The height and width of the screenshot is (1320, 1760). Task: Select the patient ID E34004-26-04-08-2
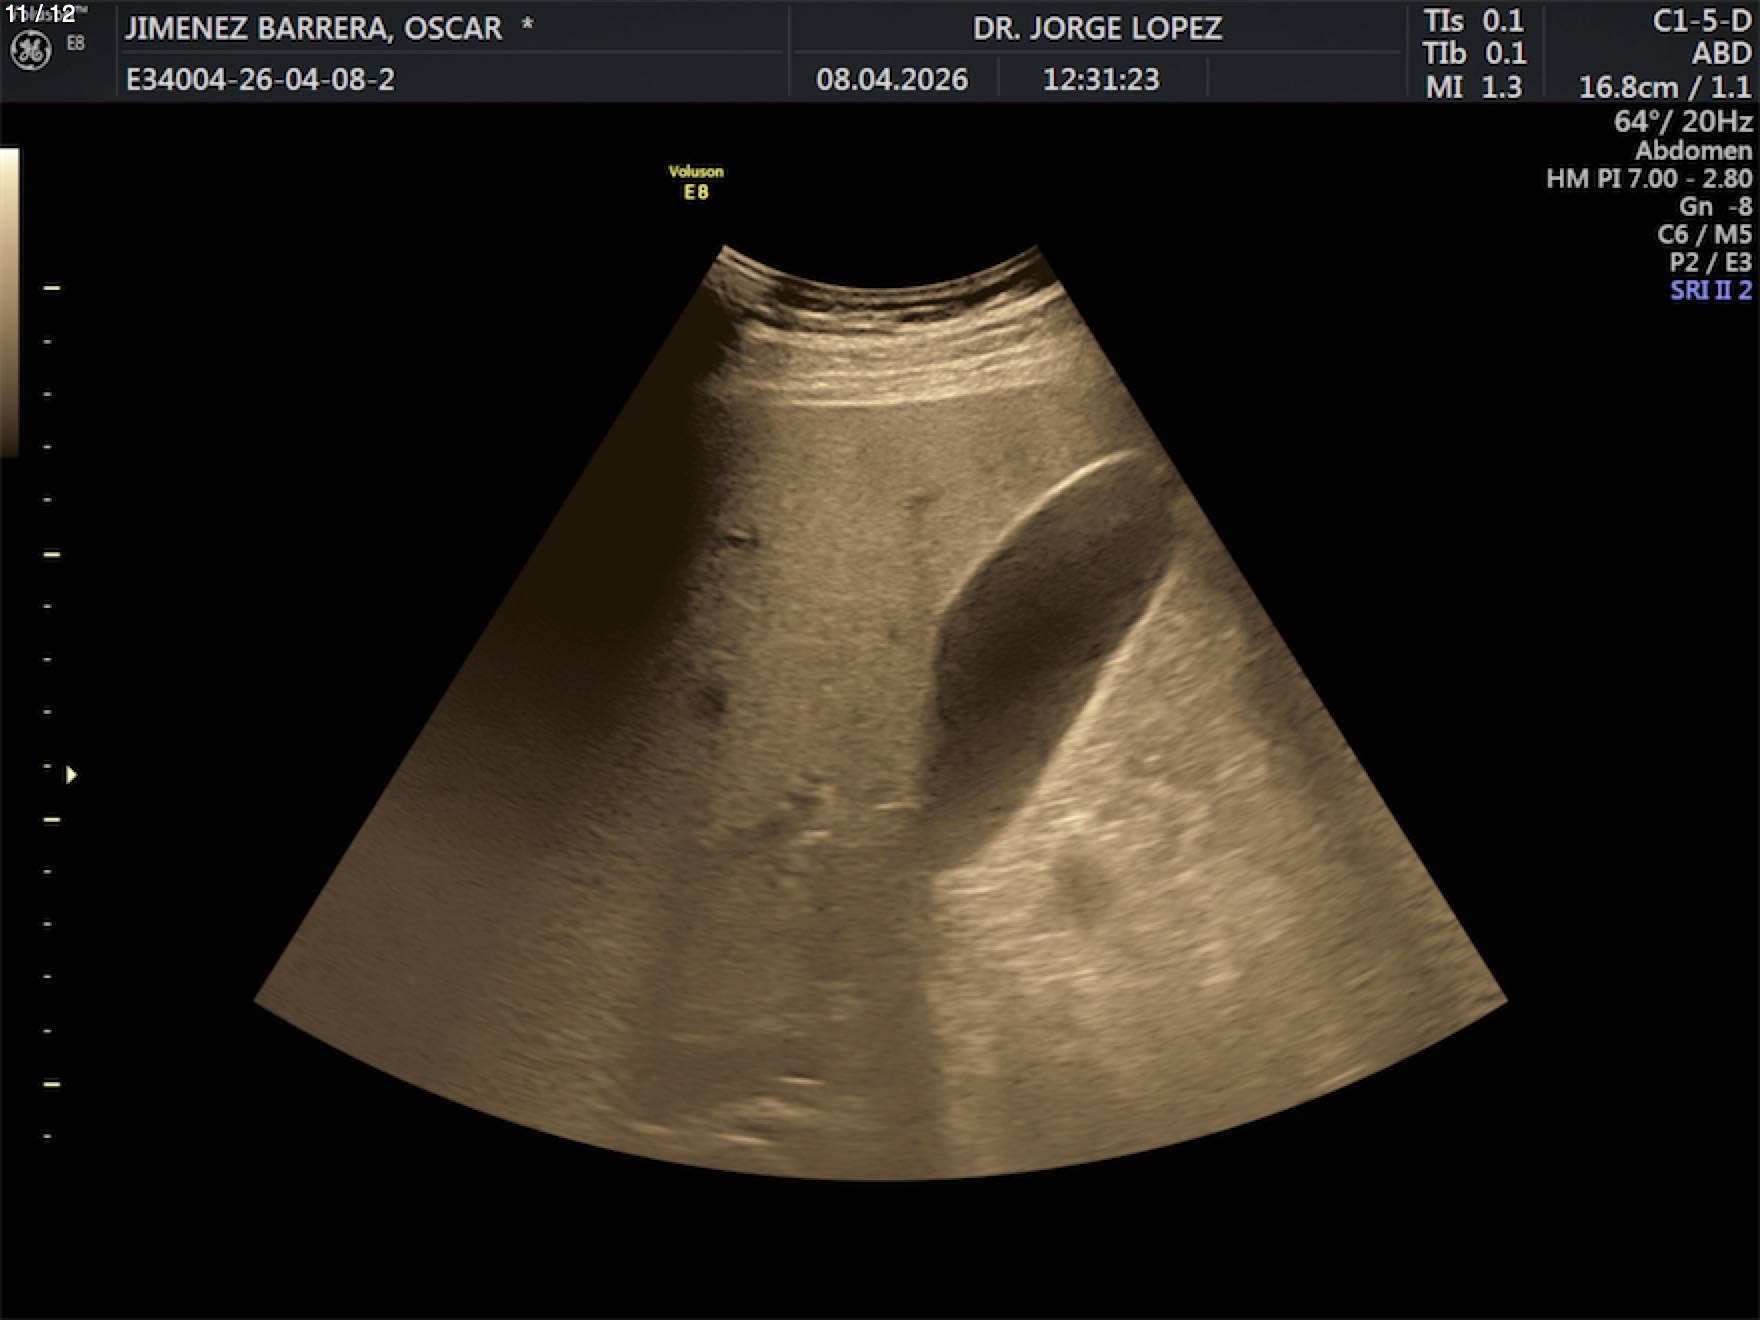260,79
